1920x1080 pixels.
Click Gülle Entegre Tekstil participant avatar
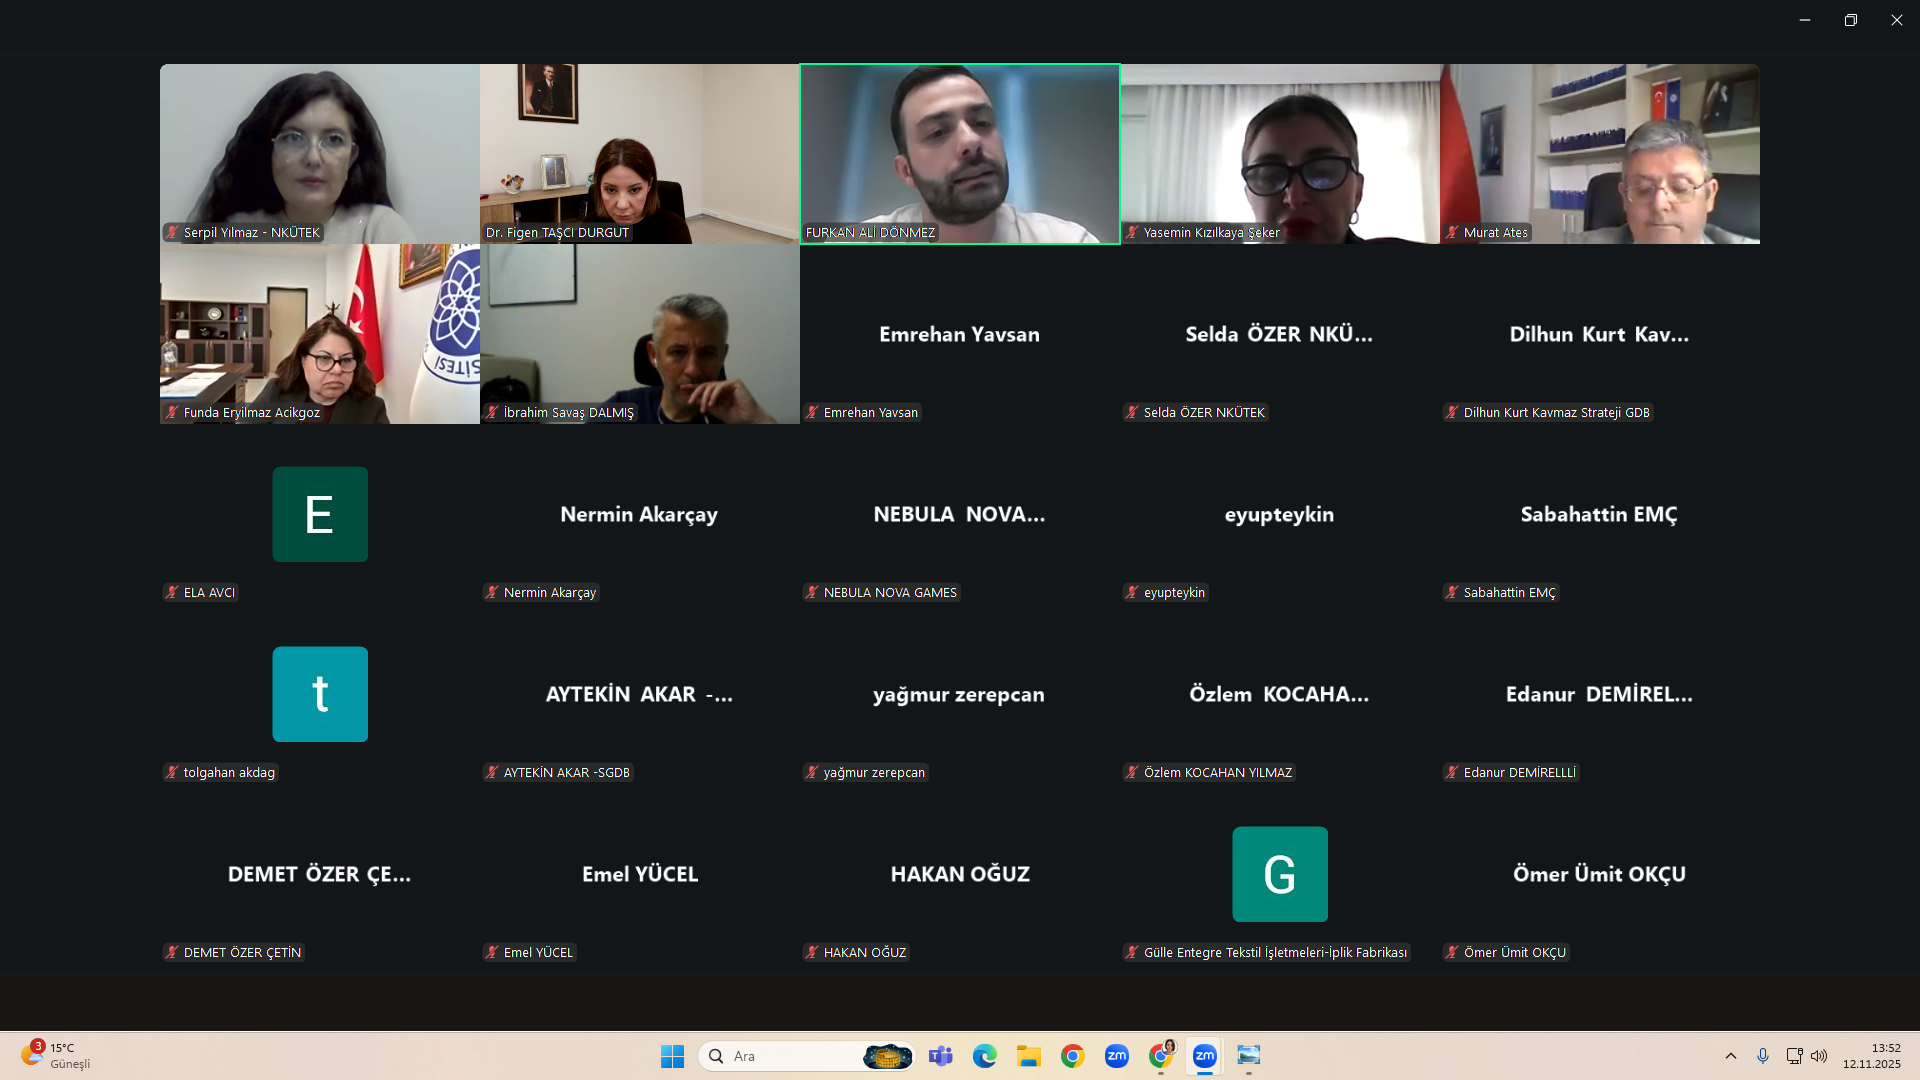[1280, 874]
